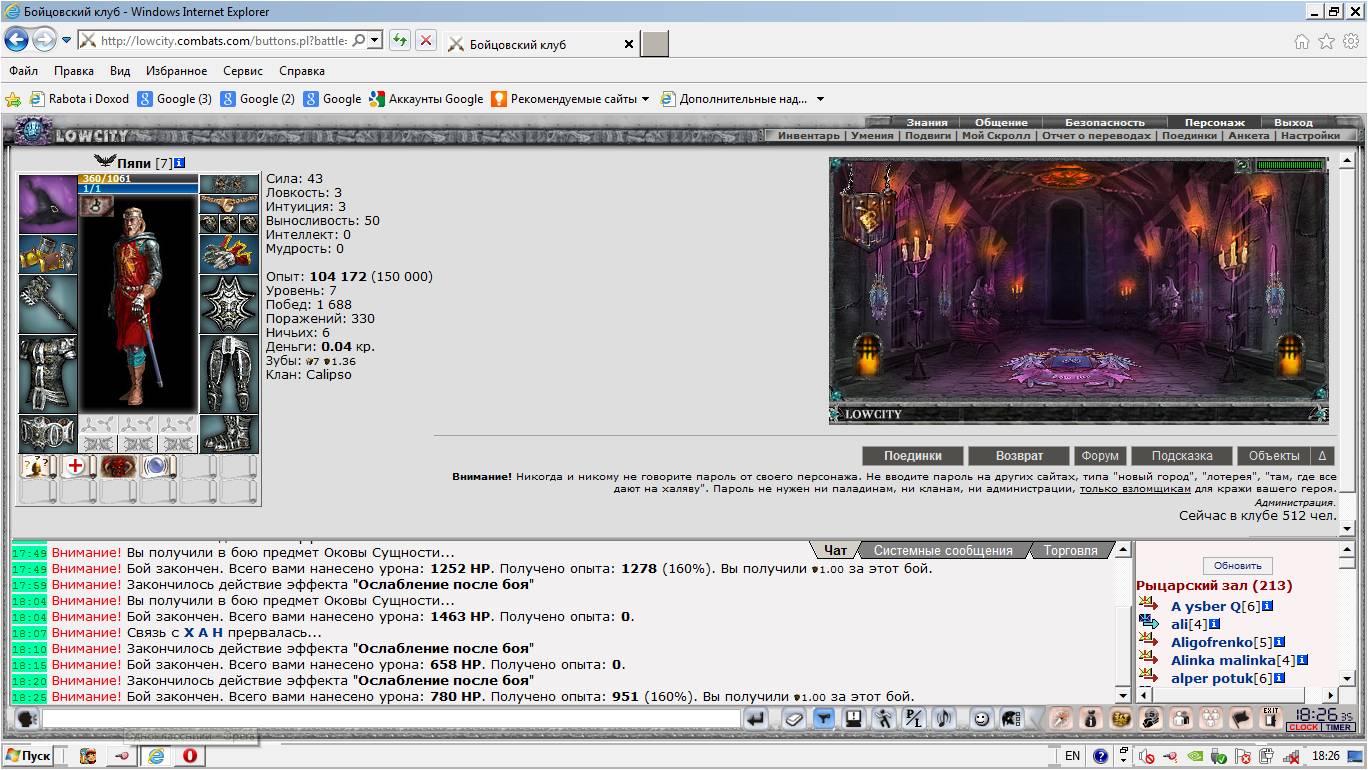Open the Rabota i Doxod favorite link
The image size is (1368, 770).
click(x=79, y=99)
